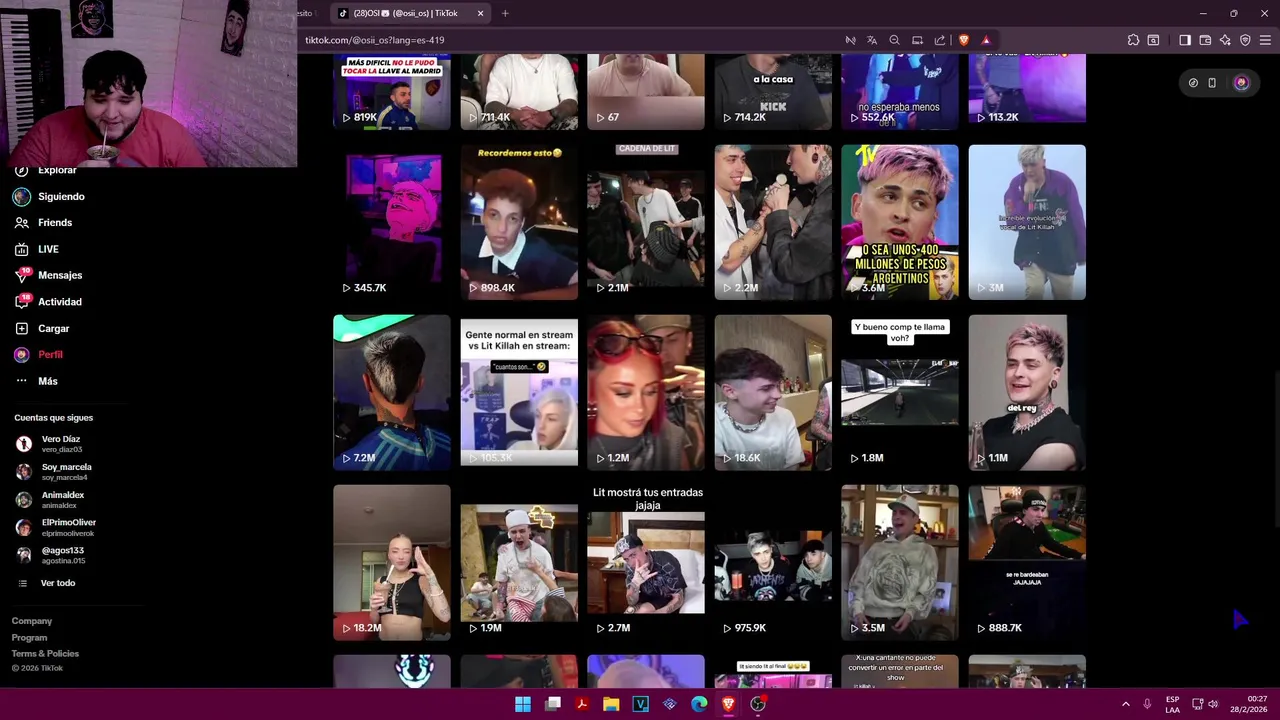Click the translate page icon in address bar
1280x720 pixels.
tap(872, 40)
